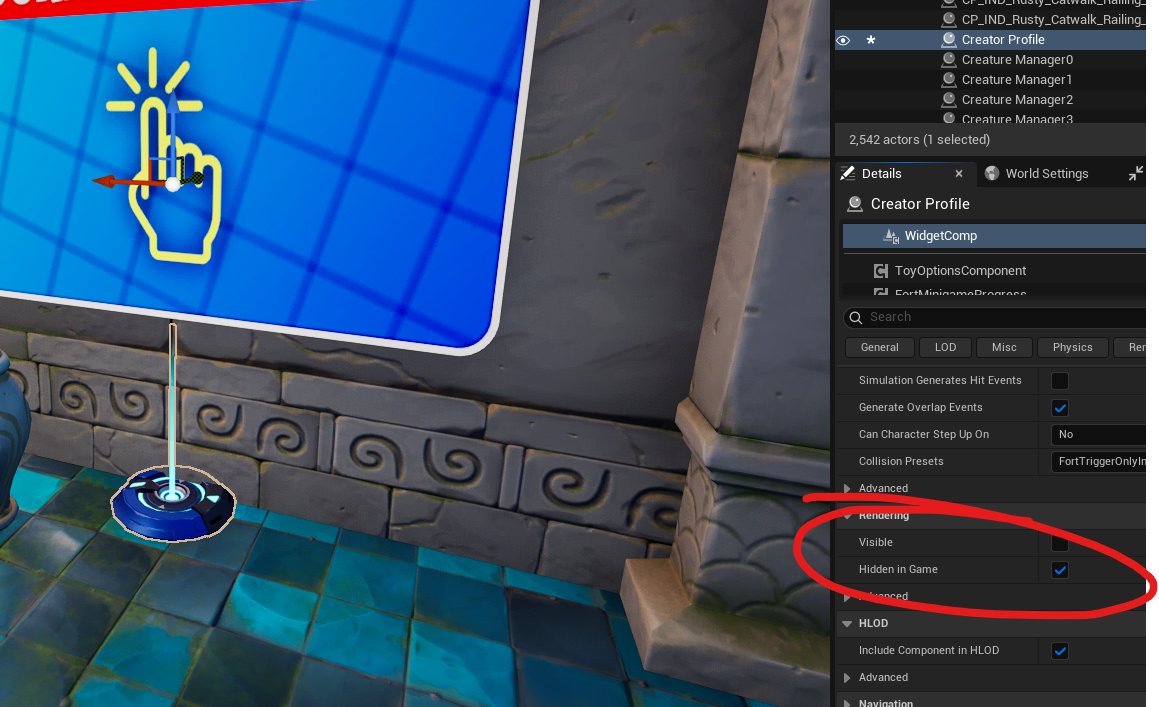Expand Advanced section under HLOD
This screenshot has width=1159, height=707.
(847, 677)
